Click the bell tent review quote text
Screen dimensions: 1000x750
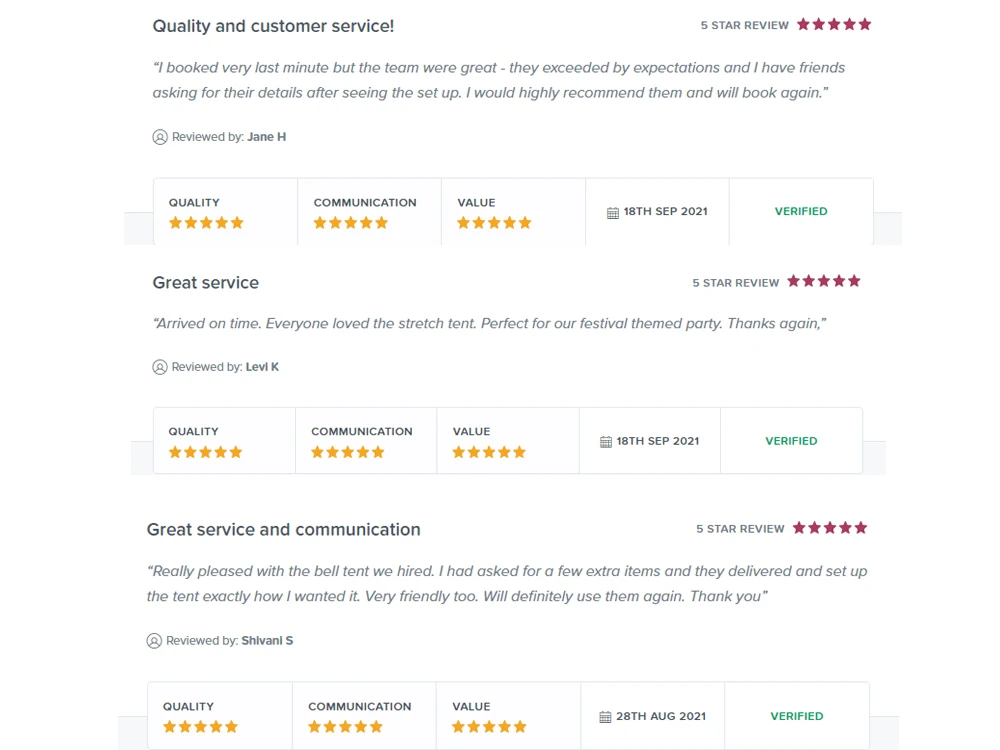tap(506, 584)
